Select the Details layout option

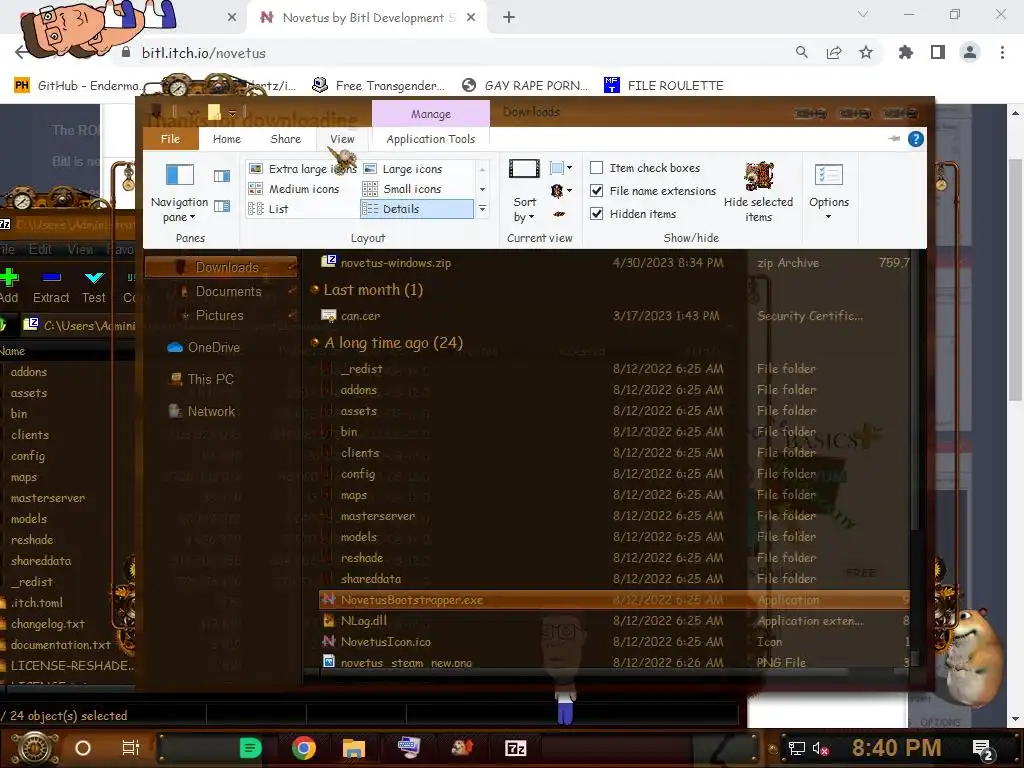point(417,209)
